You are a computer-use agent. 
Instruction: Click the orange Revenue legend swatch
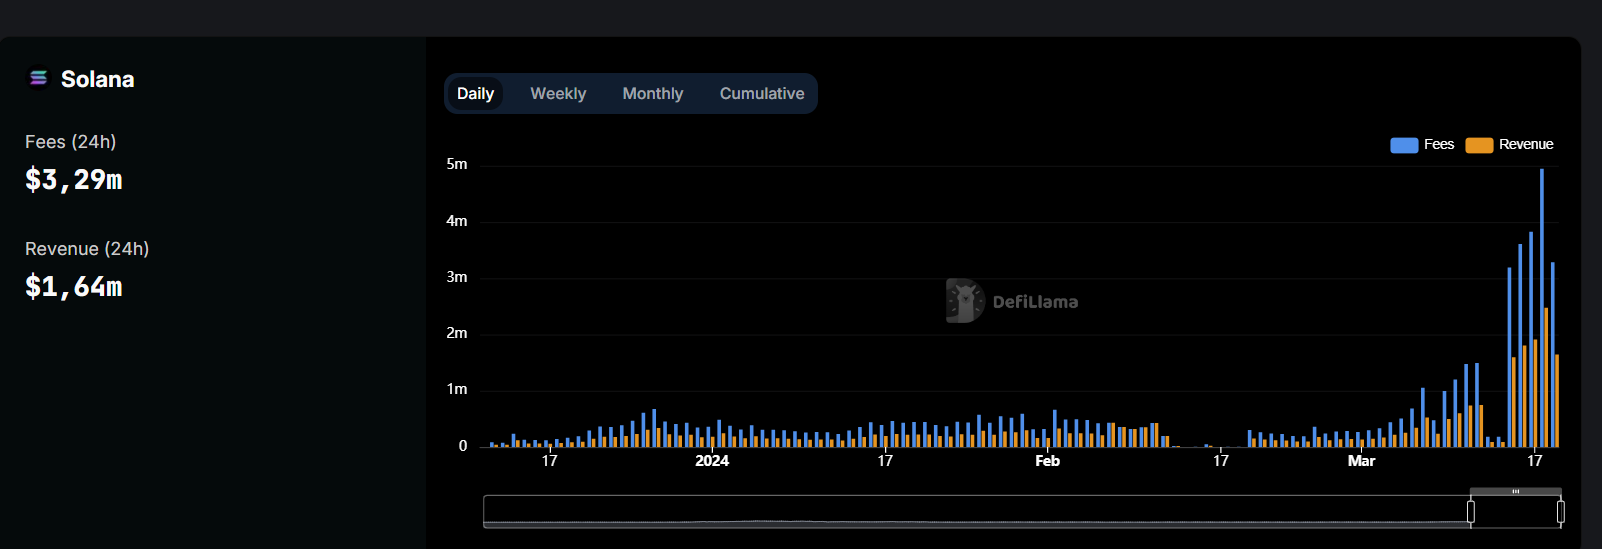click(x=1479, y=145)
